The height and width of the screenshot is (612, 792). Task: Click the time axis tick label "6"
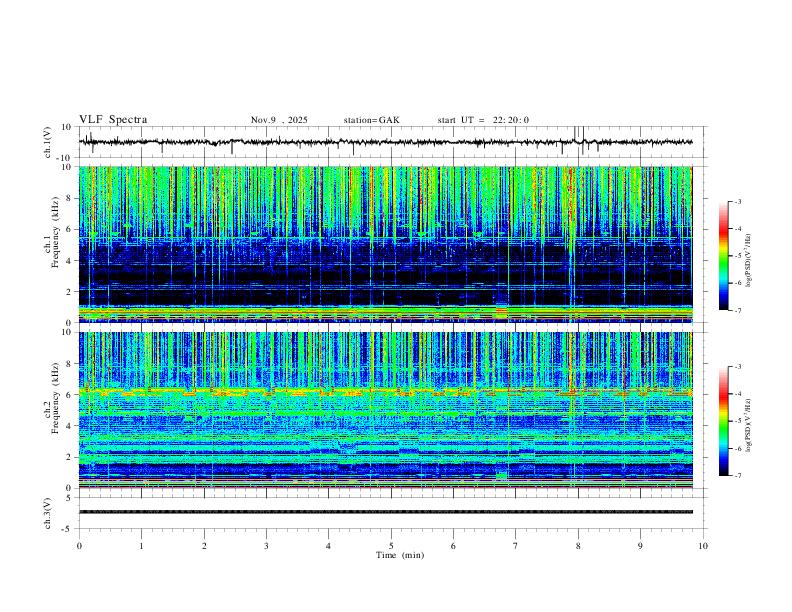coord(453,546)
